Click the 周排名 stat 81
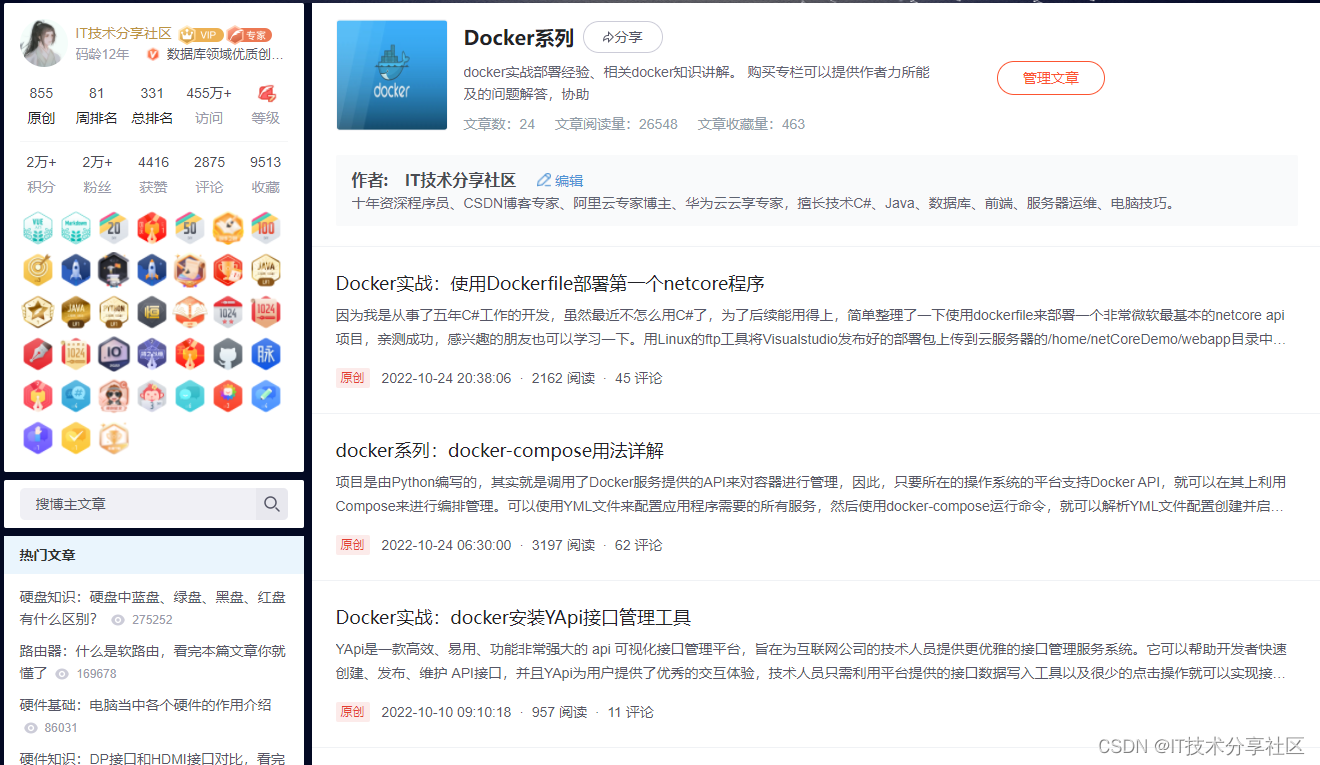Image resolution: width=1320 pixels, height=765 pixels. coord(96,93)
